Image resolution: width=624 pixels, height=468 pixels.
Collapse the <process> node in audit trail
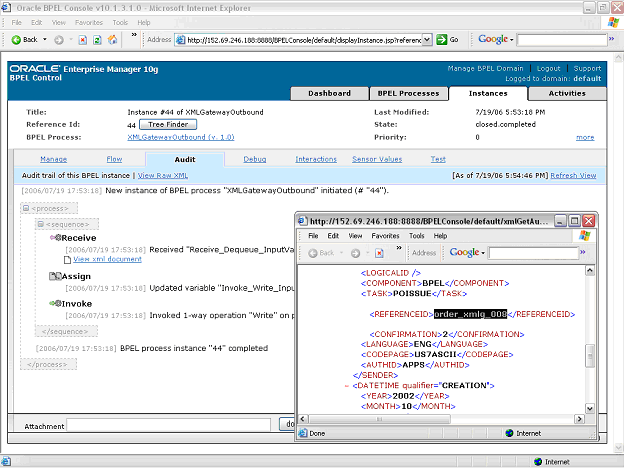pyautogui.click(x=26, y=208)
